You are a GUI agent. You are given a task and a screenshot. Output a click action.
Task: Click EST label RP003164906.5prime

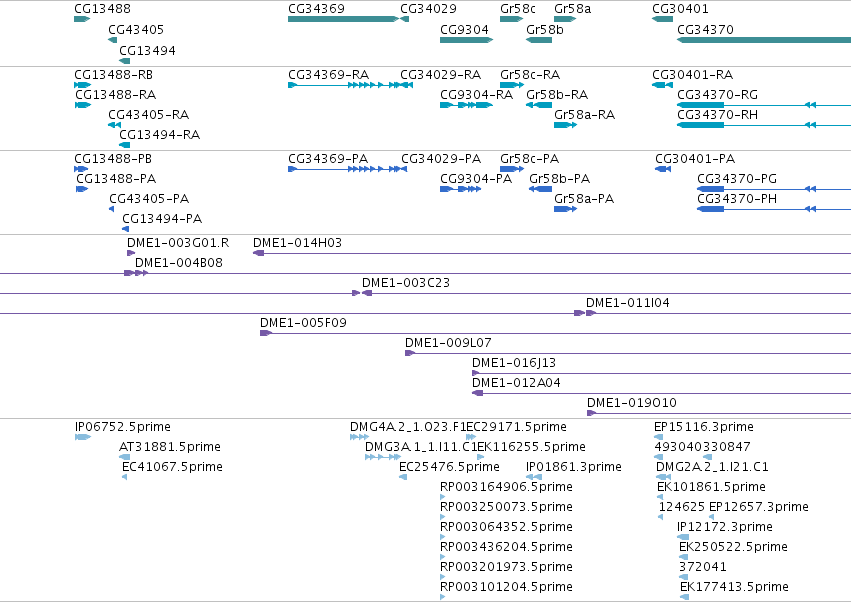coord(506,487)
